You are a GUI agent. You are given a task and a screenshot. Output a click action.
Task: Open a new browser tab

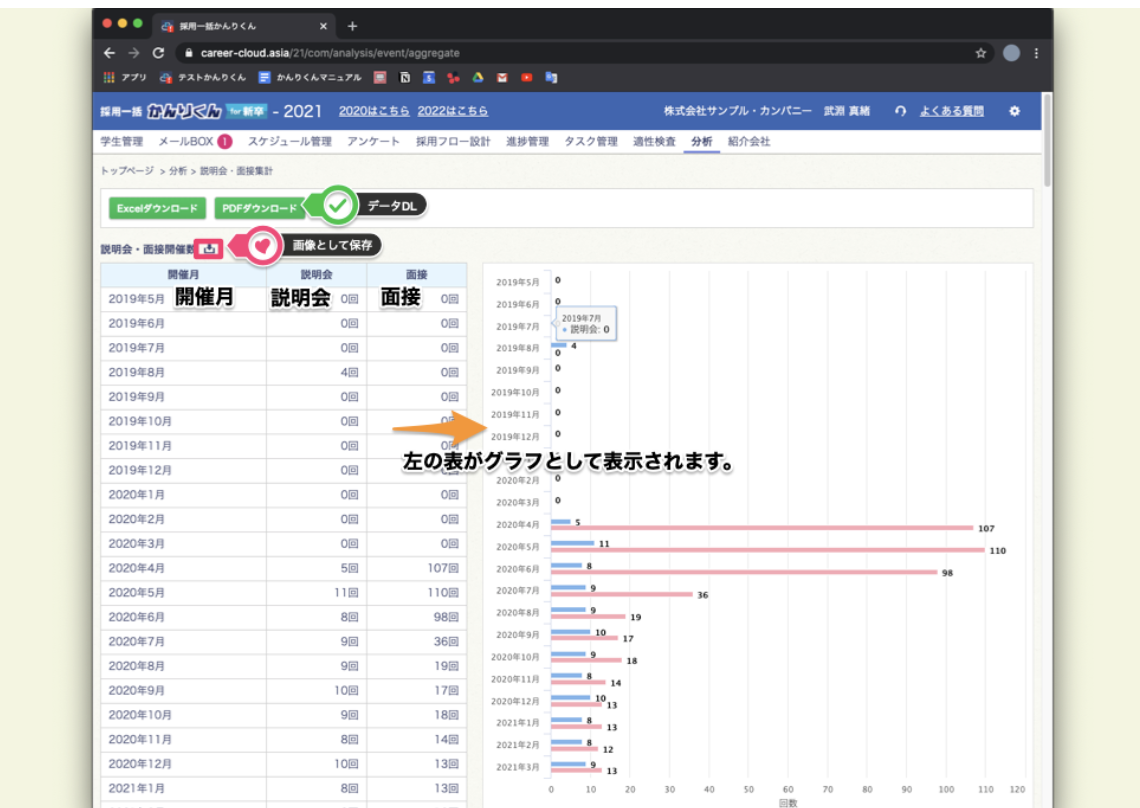(351, 25)
